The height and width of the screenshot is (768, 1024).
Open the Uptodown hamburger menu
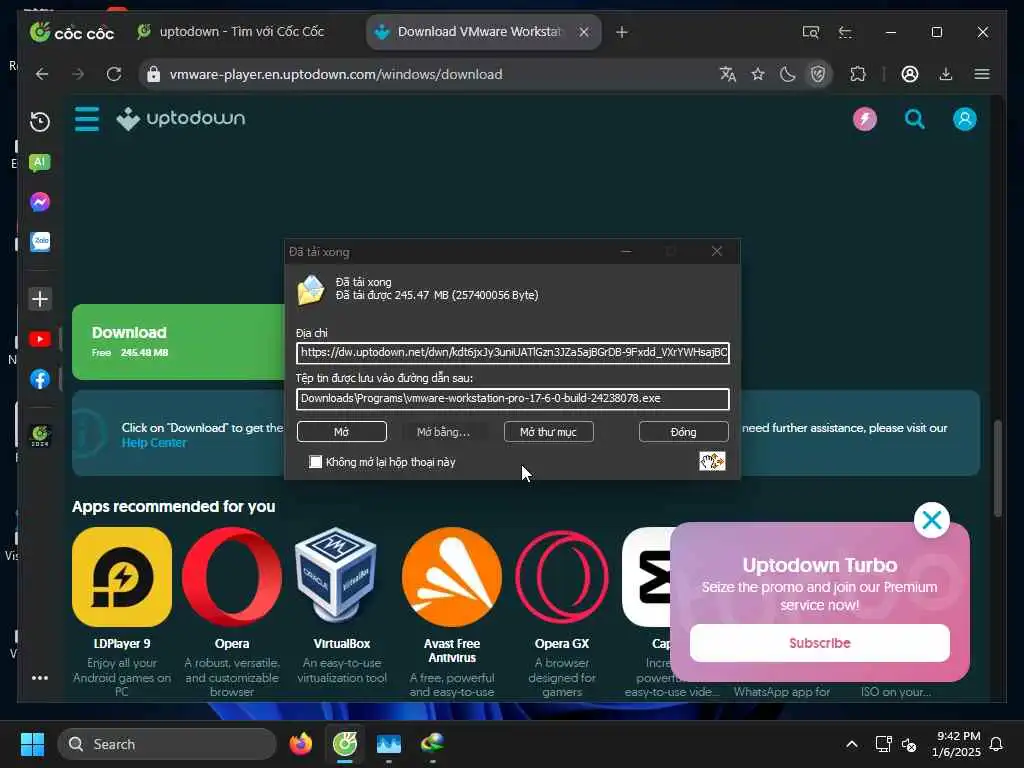(87, 119)
